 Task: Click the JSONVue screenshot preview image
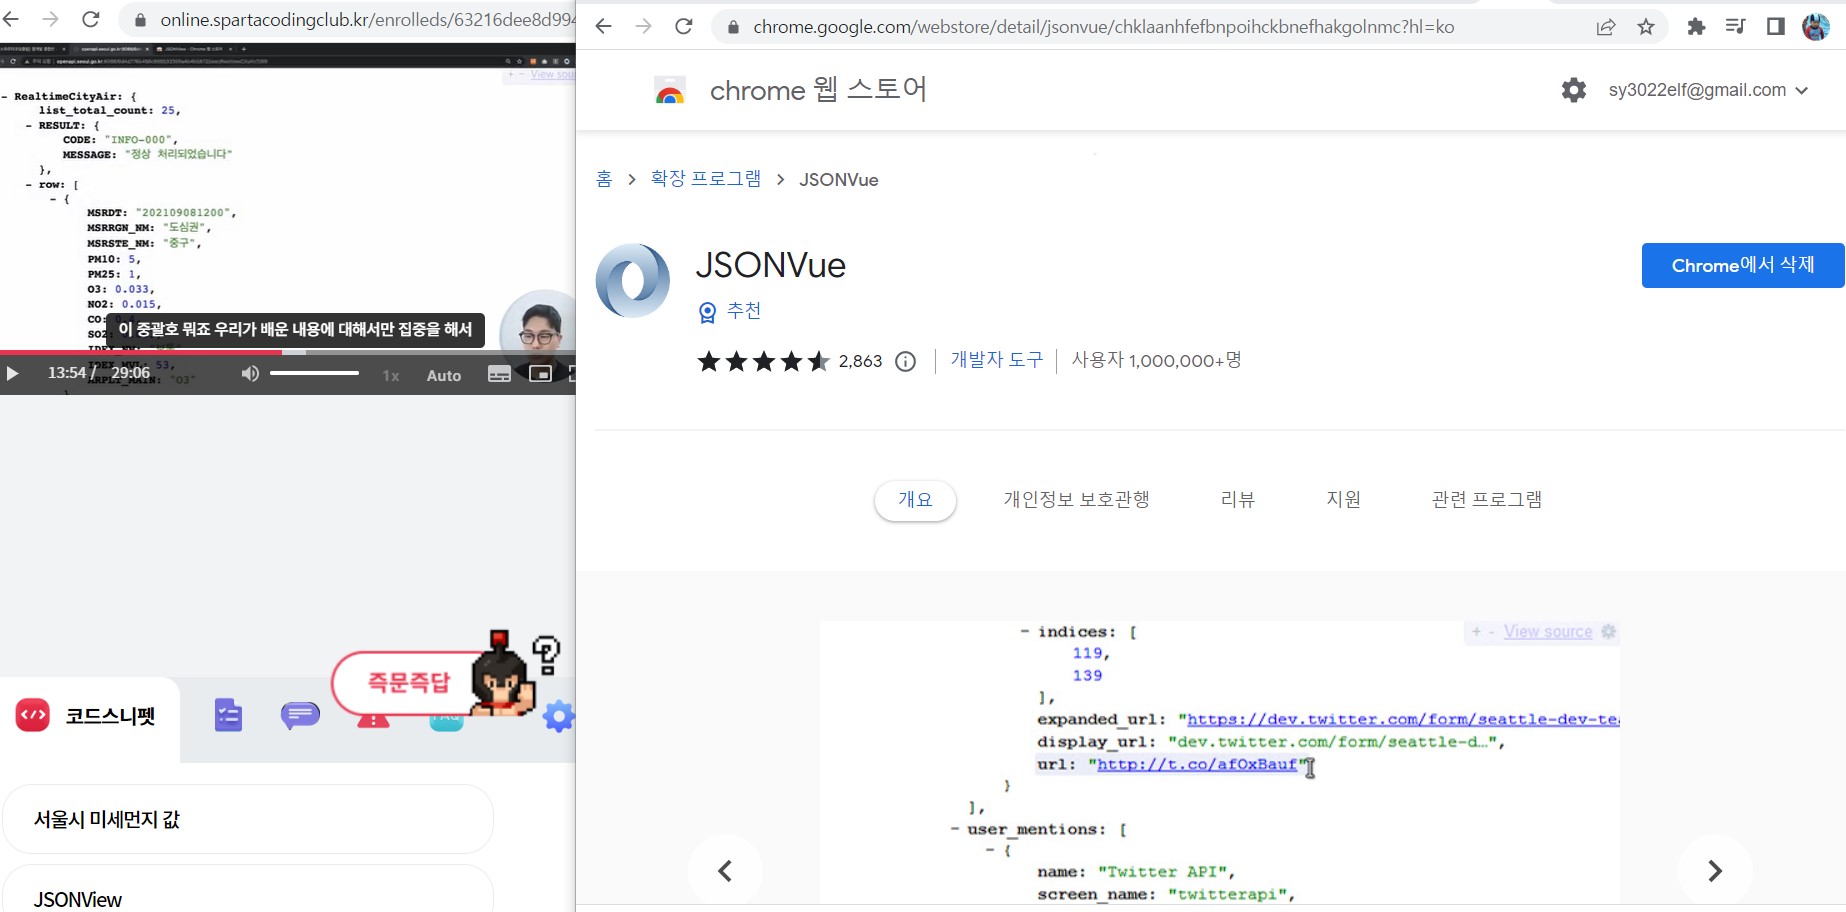pos(1219,763)
